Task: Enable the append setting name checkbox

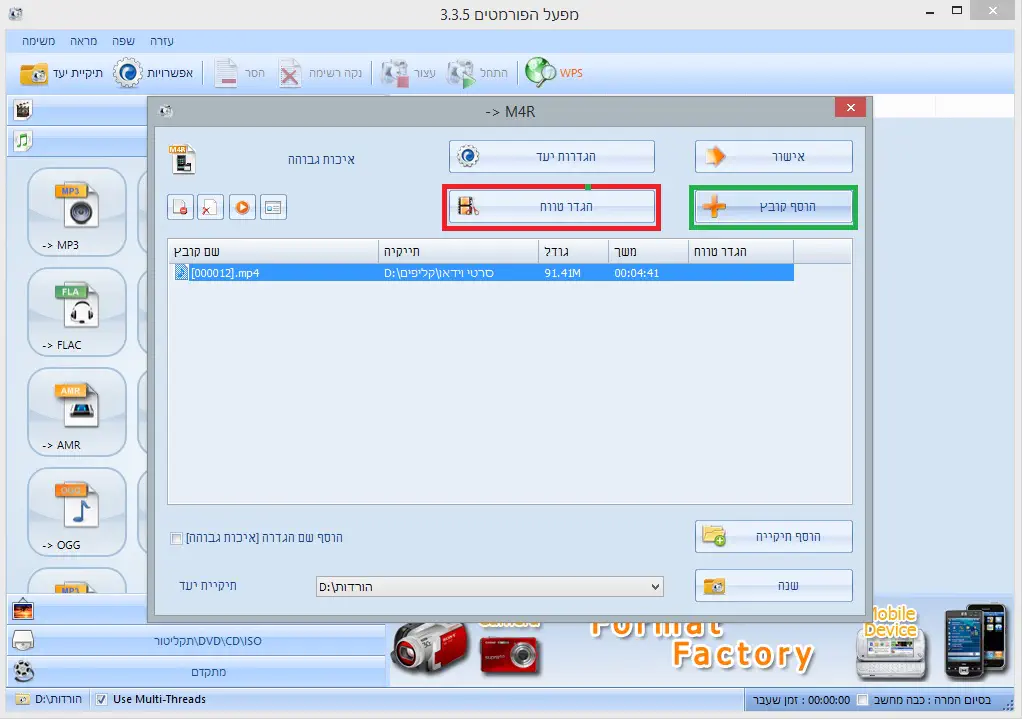Action: (x=177, y=538)
